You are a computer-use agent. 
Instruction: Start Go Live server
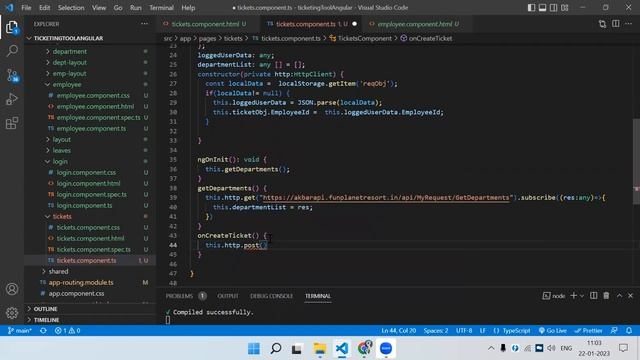[x=553, y=331]
